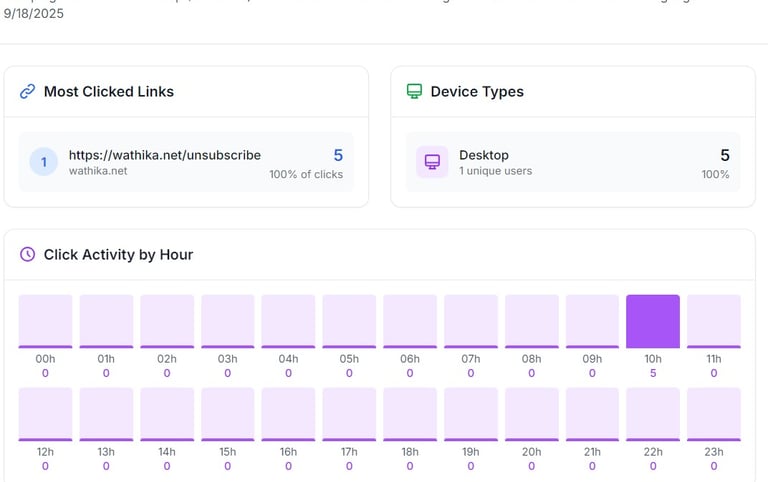Click the 12h hour block
Viewport: 768px width, 482px height.
coord(46,414)
